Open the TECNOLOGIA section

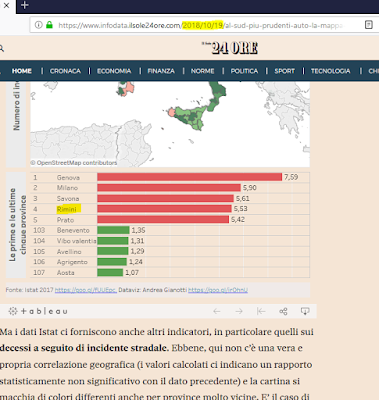click(x=330, y=71)
